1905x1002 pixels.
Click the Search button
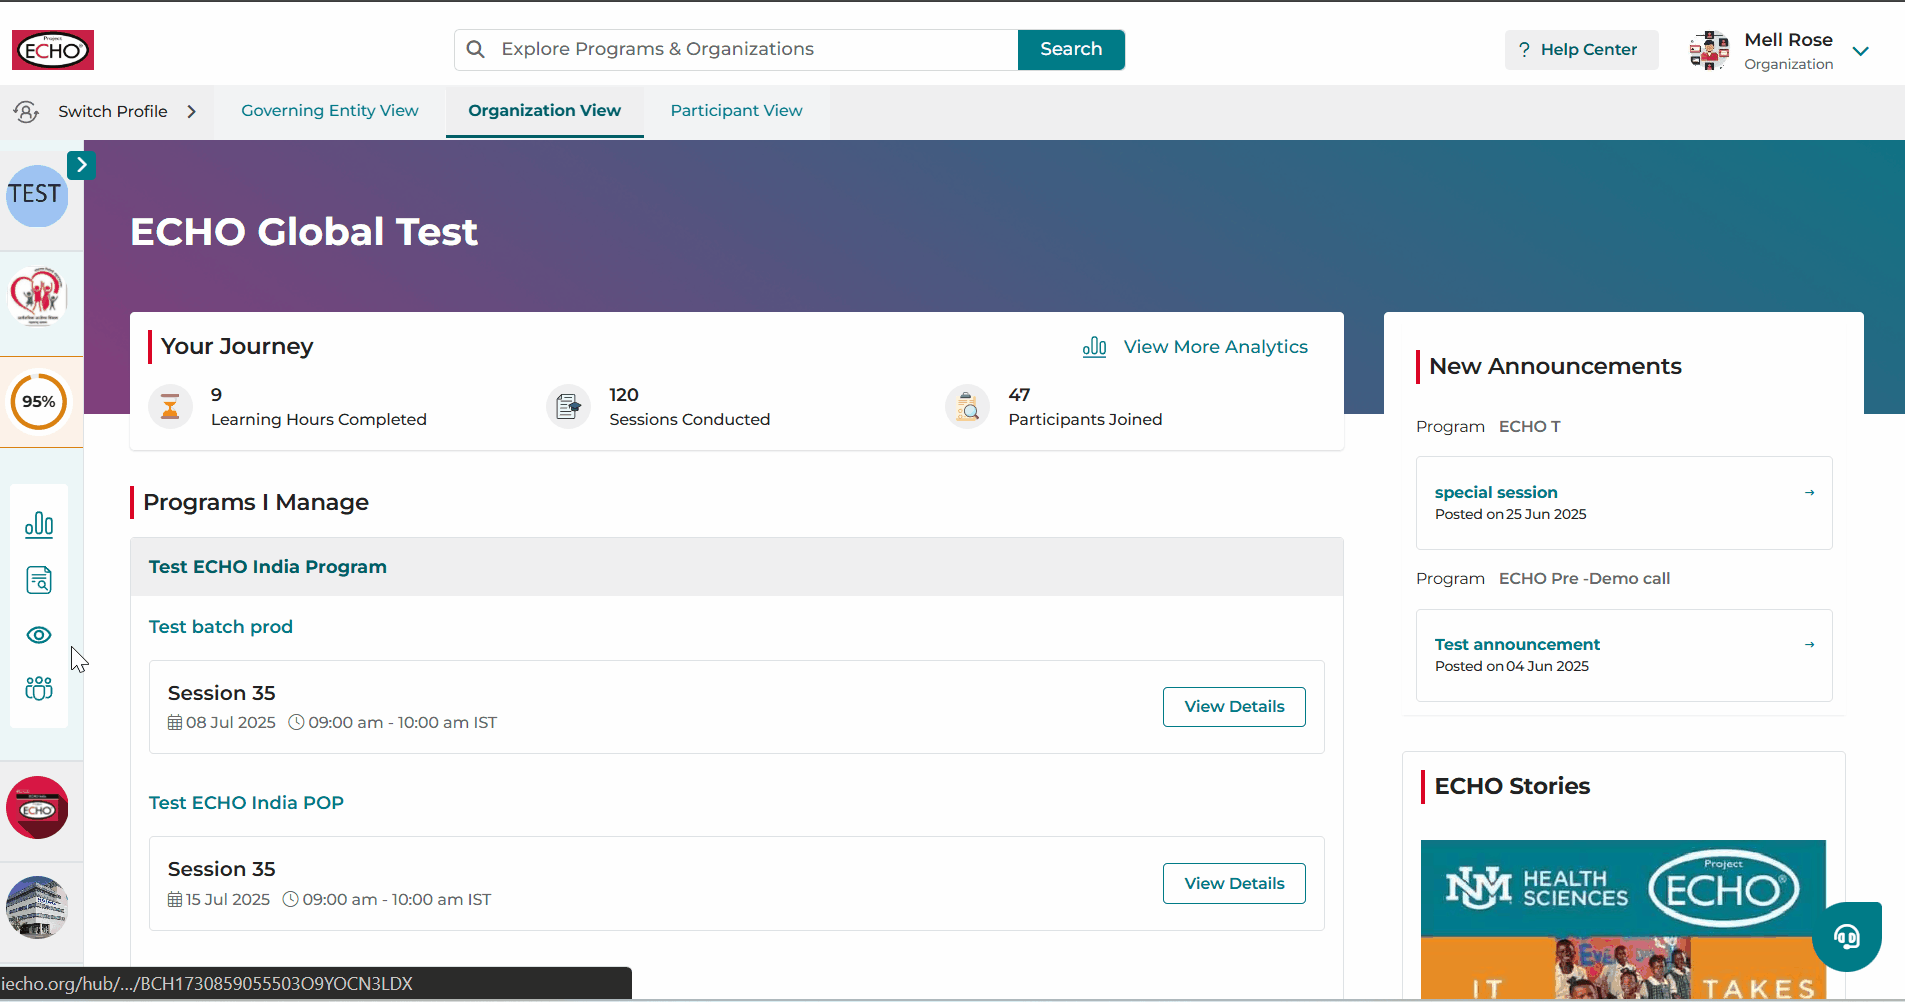1071,50
